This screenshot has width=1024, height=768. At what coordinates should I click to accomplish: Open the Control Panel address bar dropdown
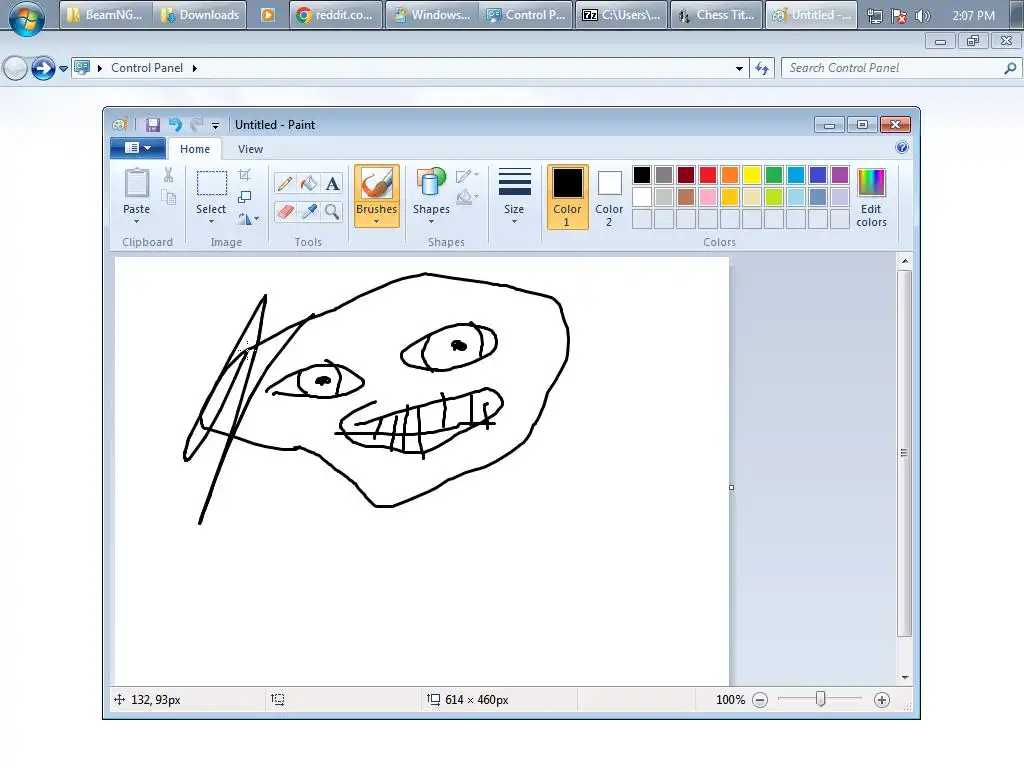tap(739, 68)
